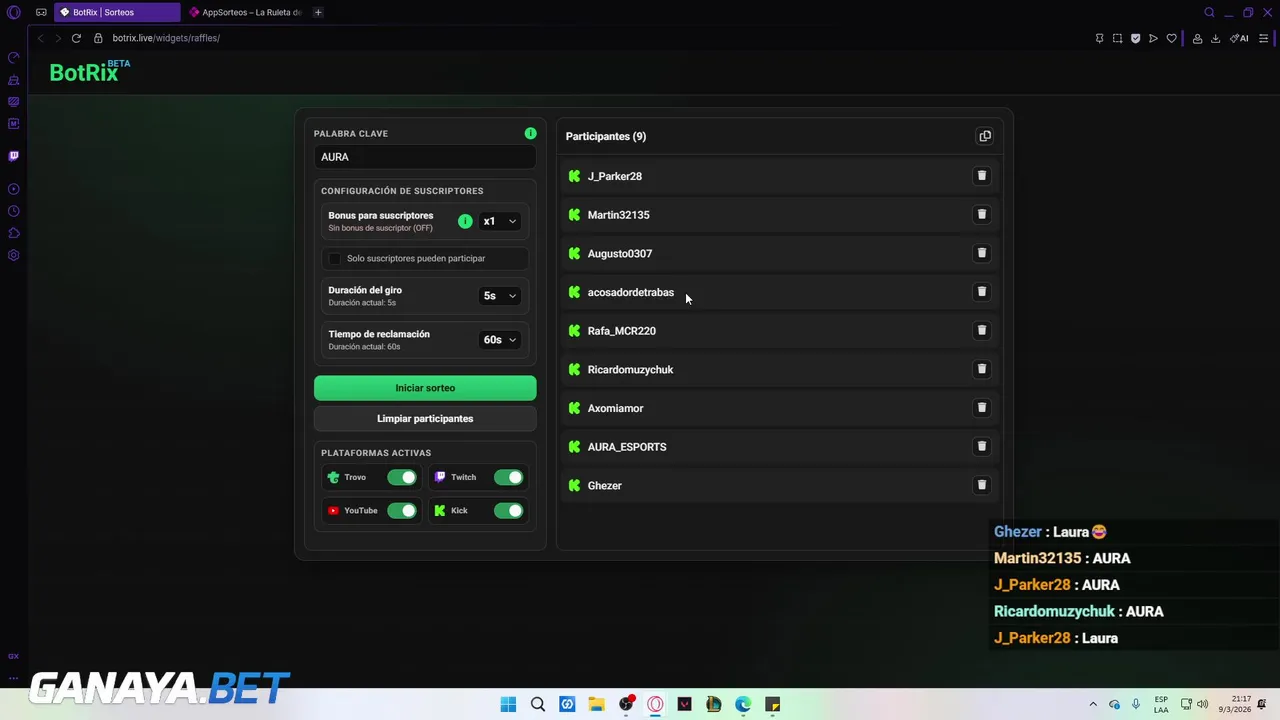Remove acosadordetrabas with the trash icon
Image resolution: width=1280 pixels, height=720 pixels.
coord(981,292)
